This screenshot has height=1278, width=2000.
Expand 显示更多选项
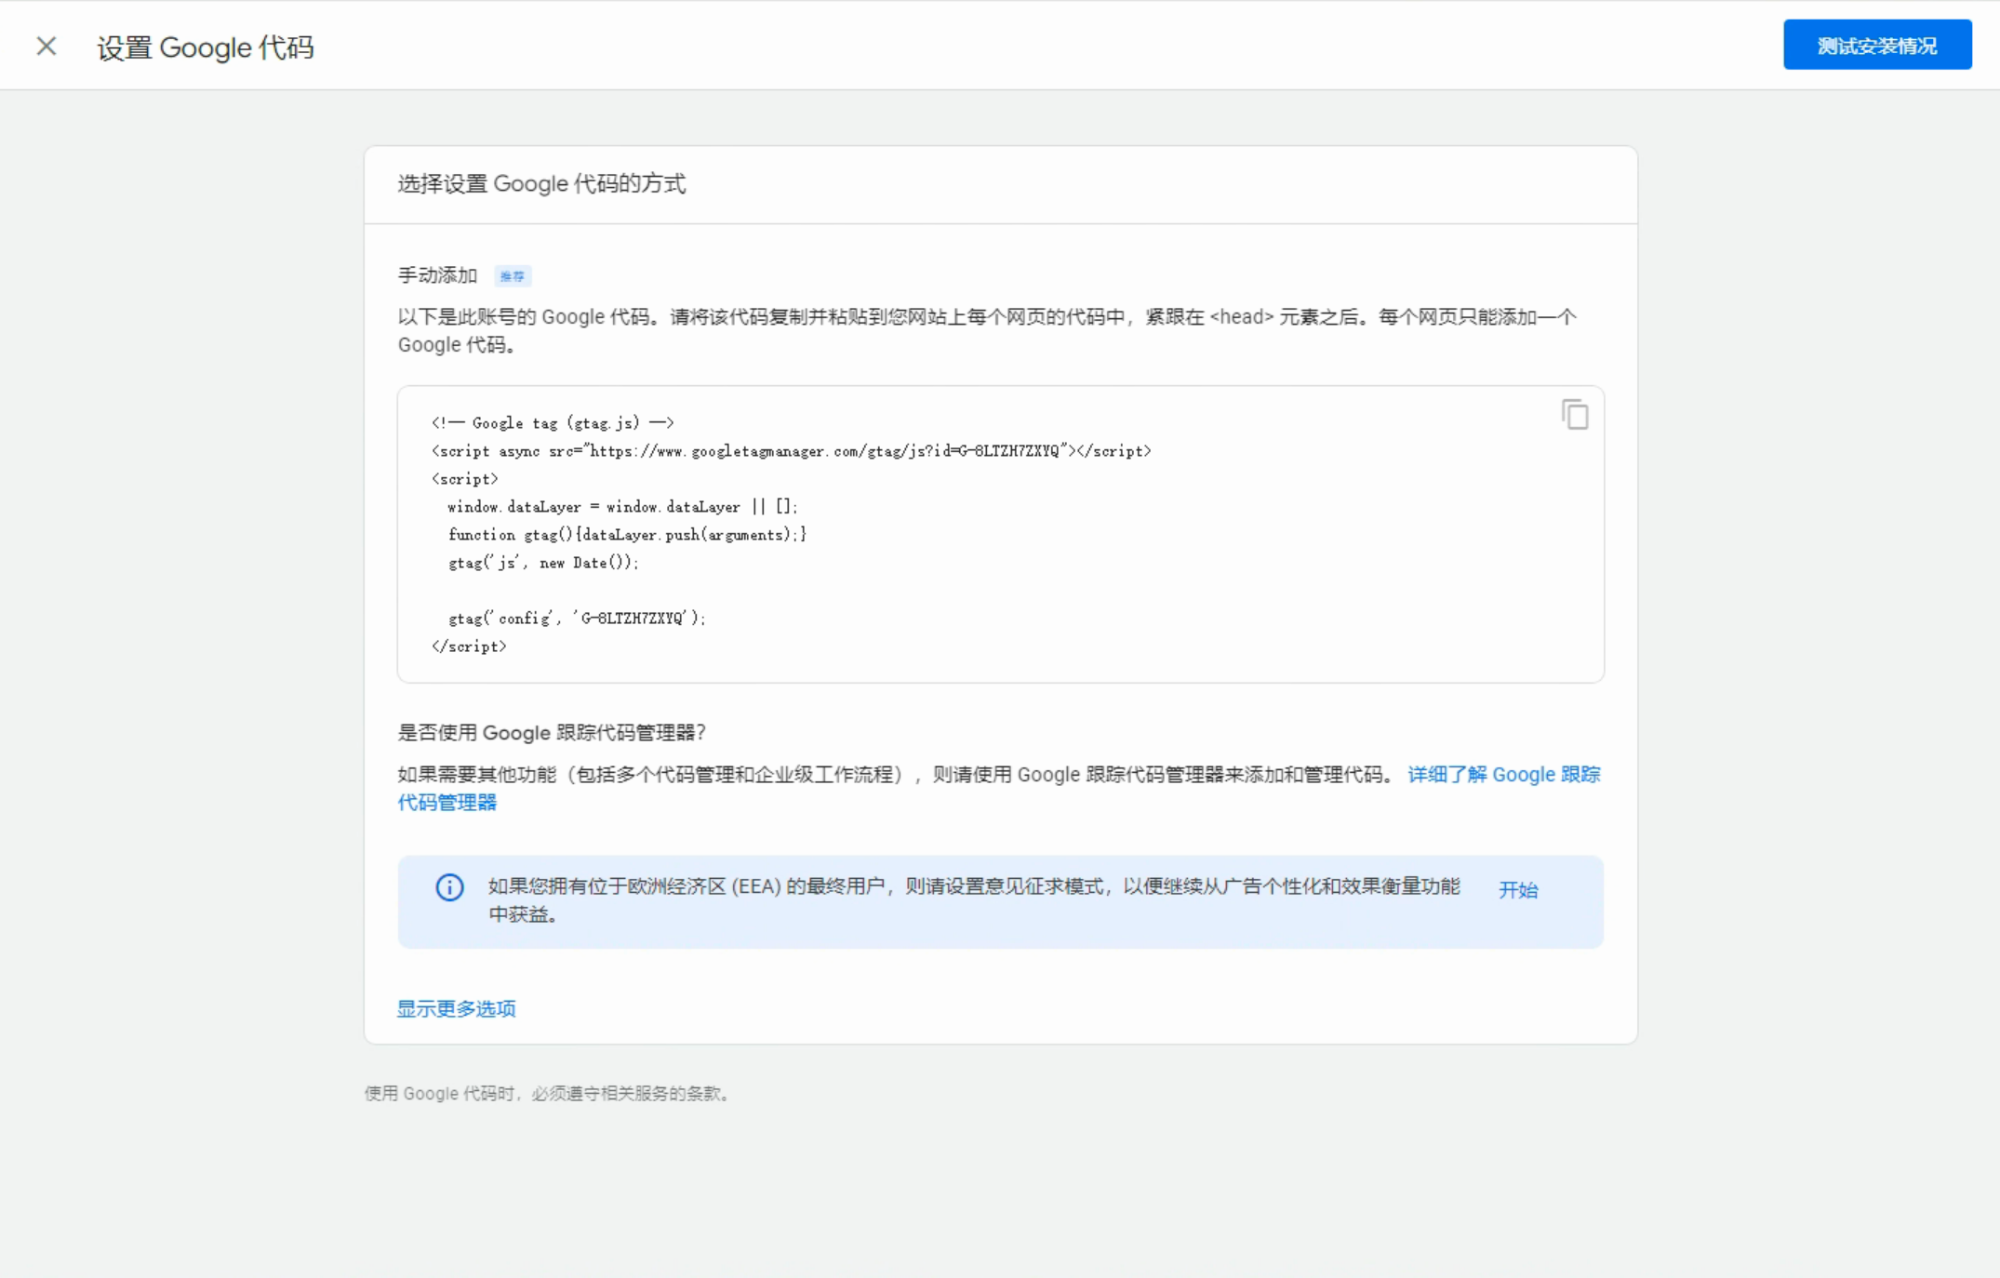(456, 1008)
